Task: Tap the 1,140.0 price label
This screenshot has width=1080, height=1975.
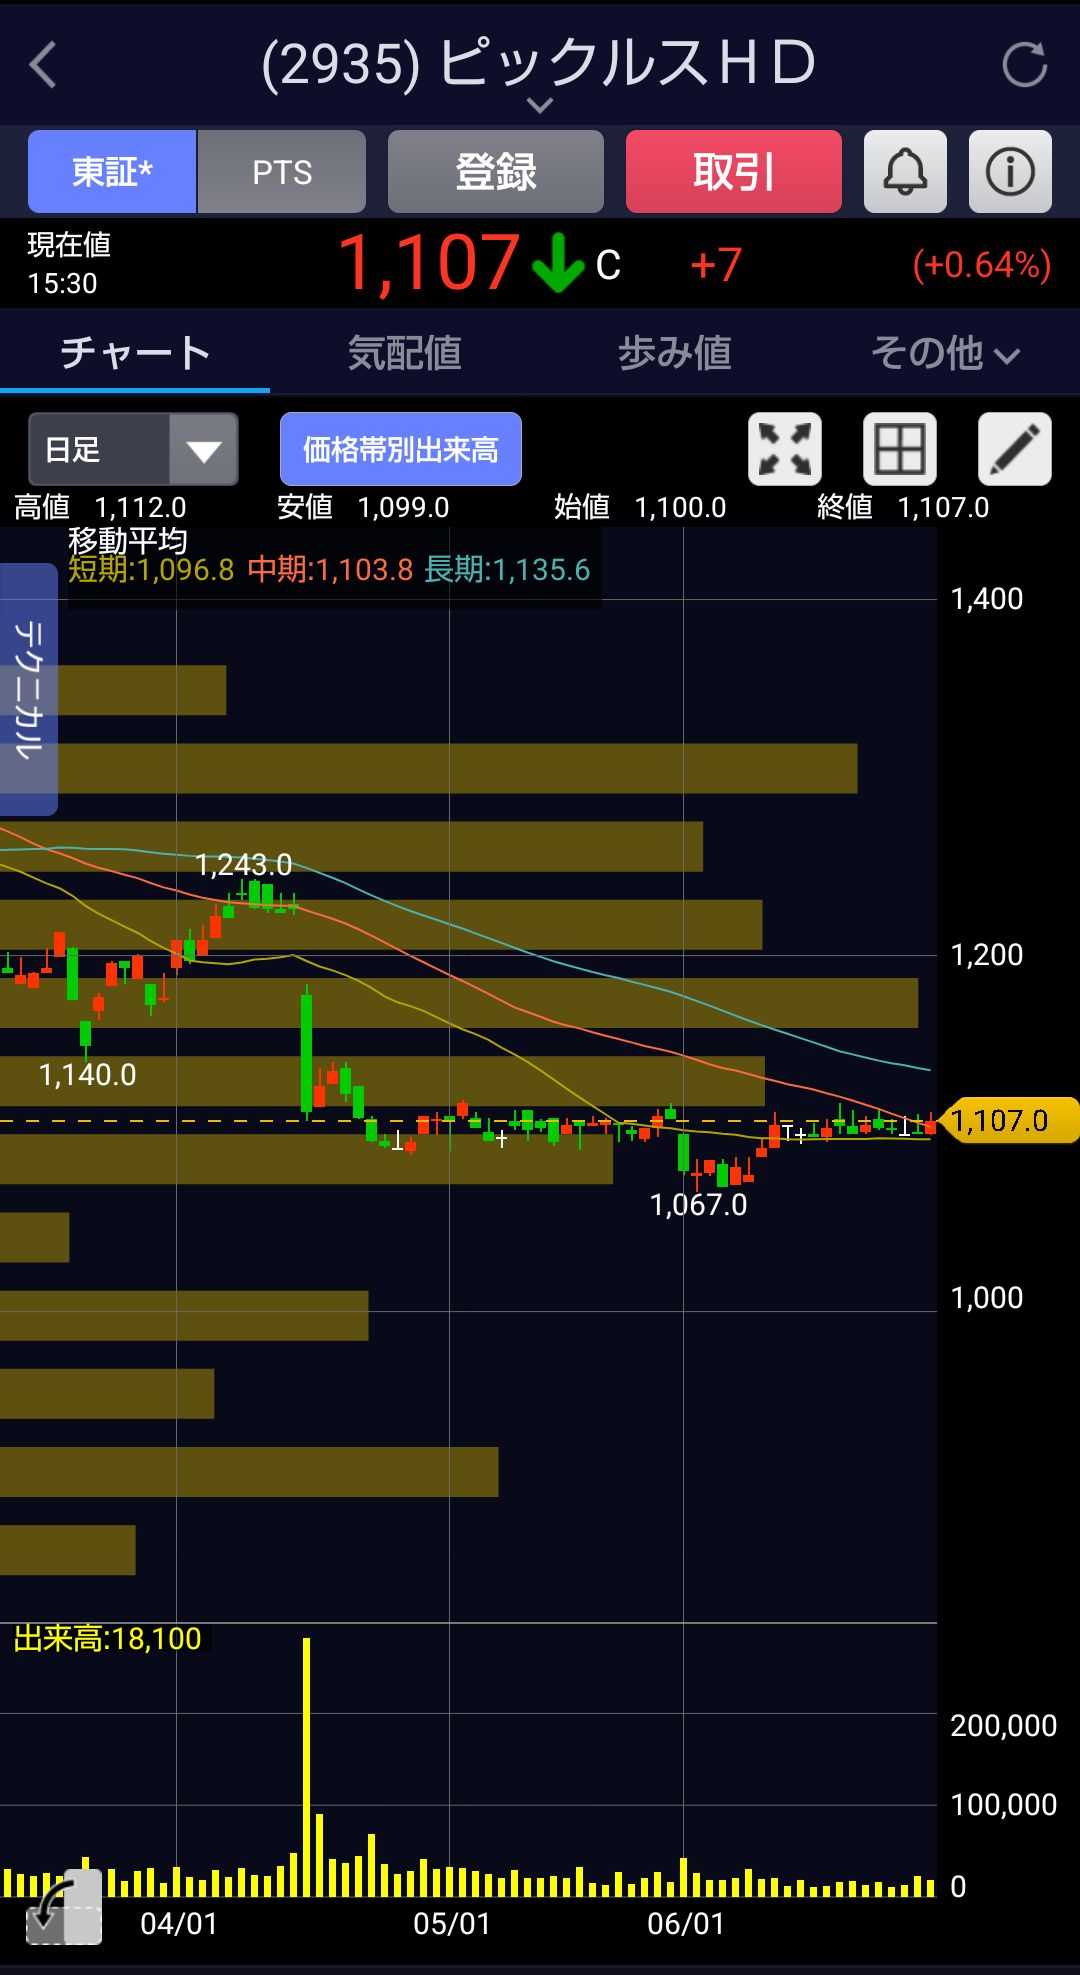Action: (87, 1075)
